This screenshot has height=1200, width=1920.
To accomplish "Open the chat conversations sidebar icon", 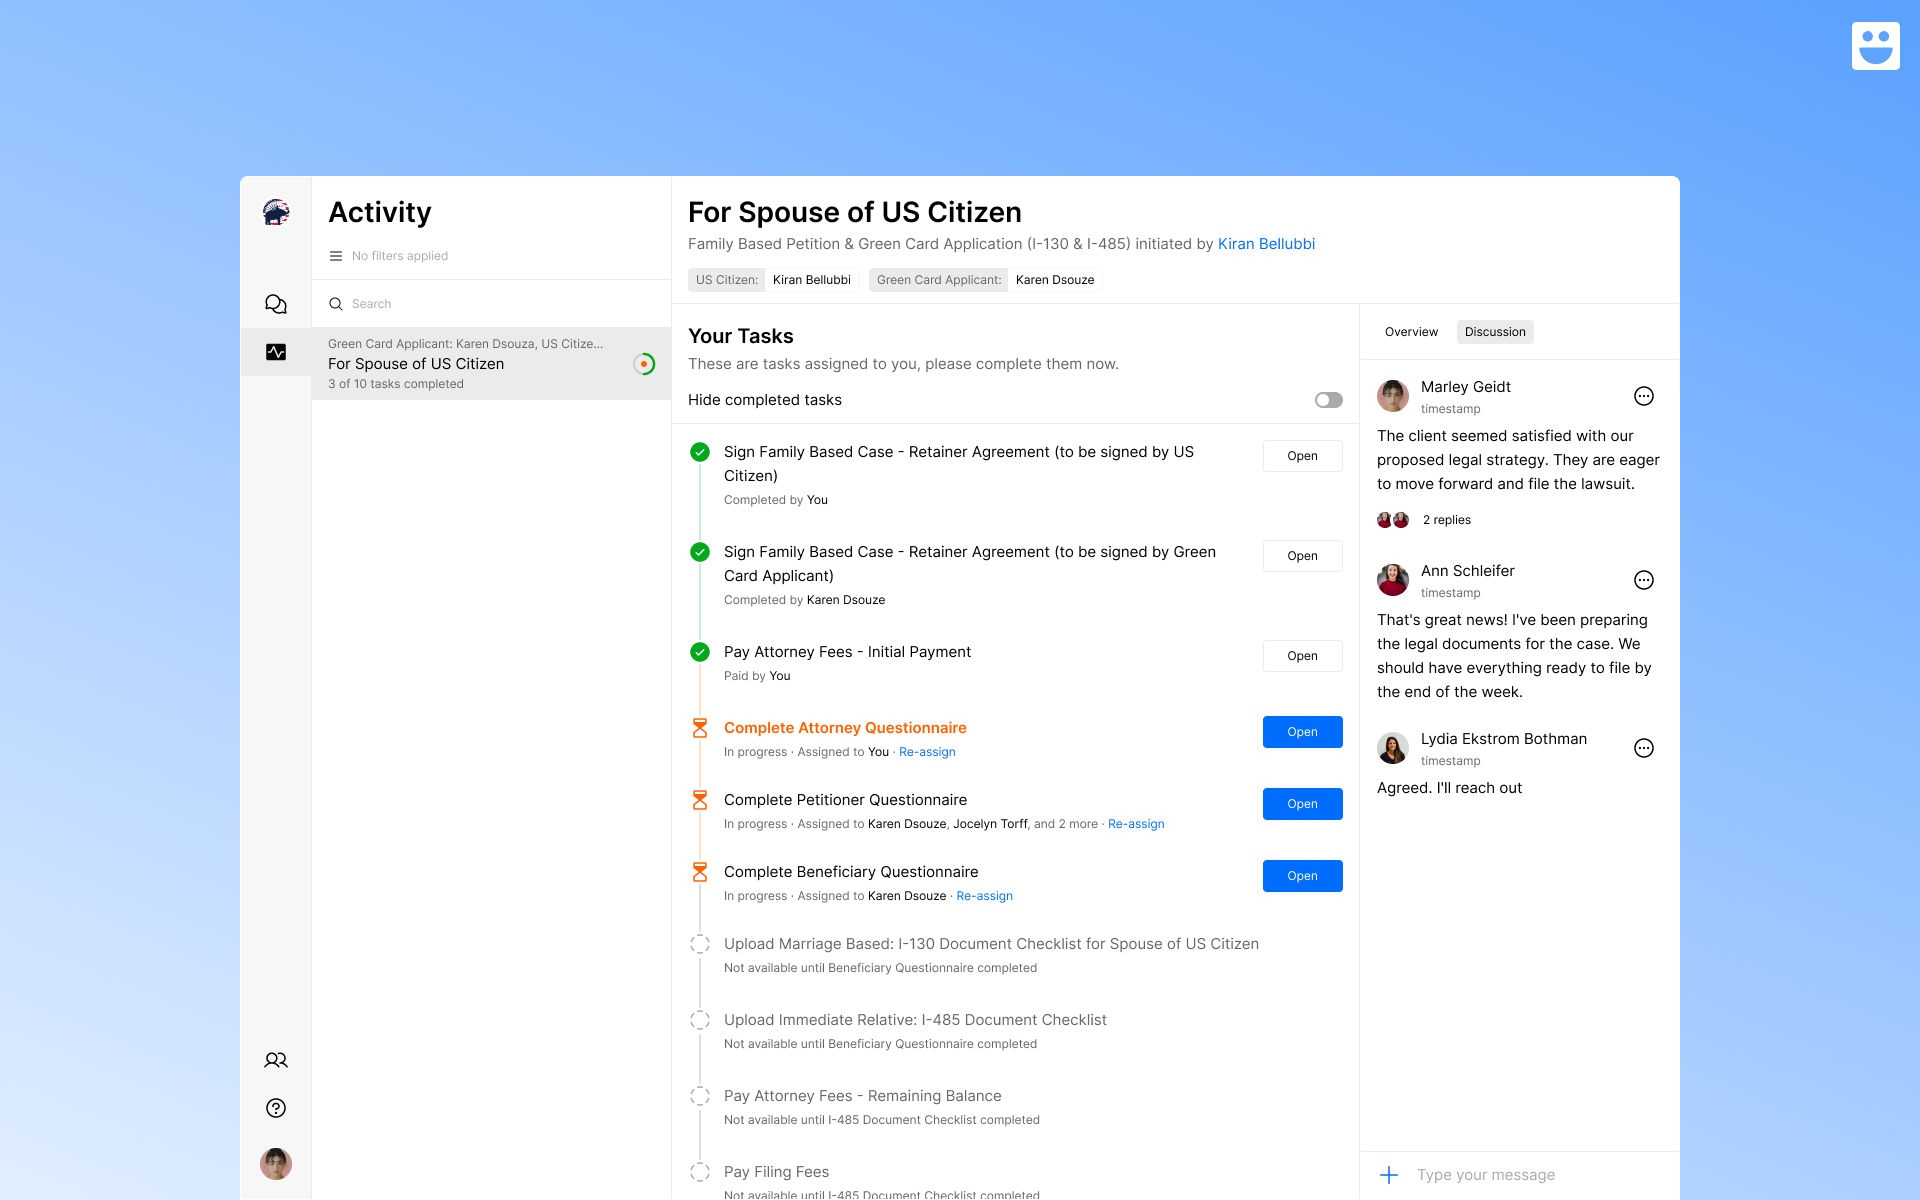I will pos(276,304).
